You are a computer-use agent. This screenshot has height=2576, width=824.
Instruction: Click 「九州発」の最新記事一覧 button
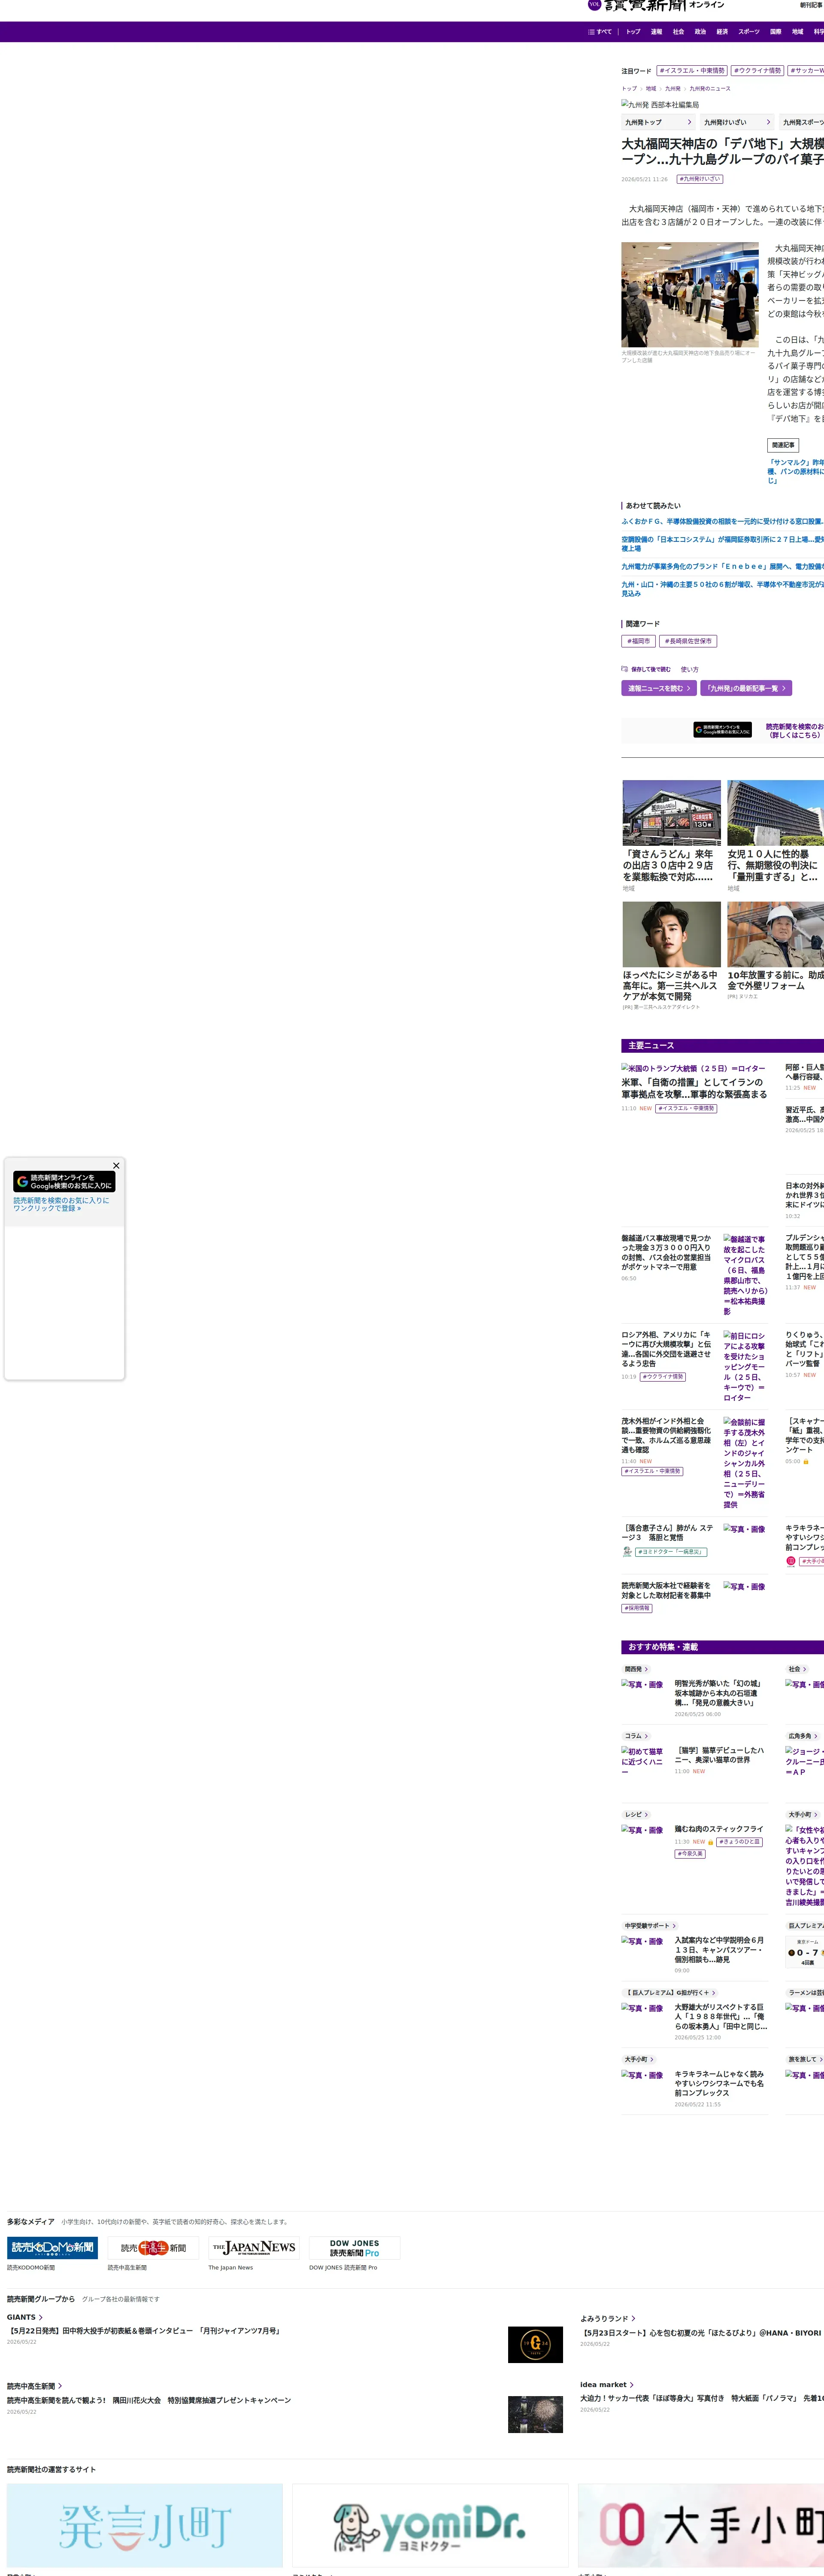coord(746,688)
